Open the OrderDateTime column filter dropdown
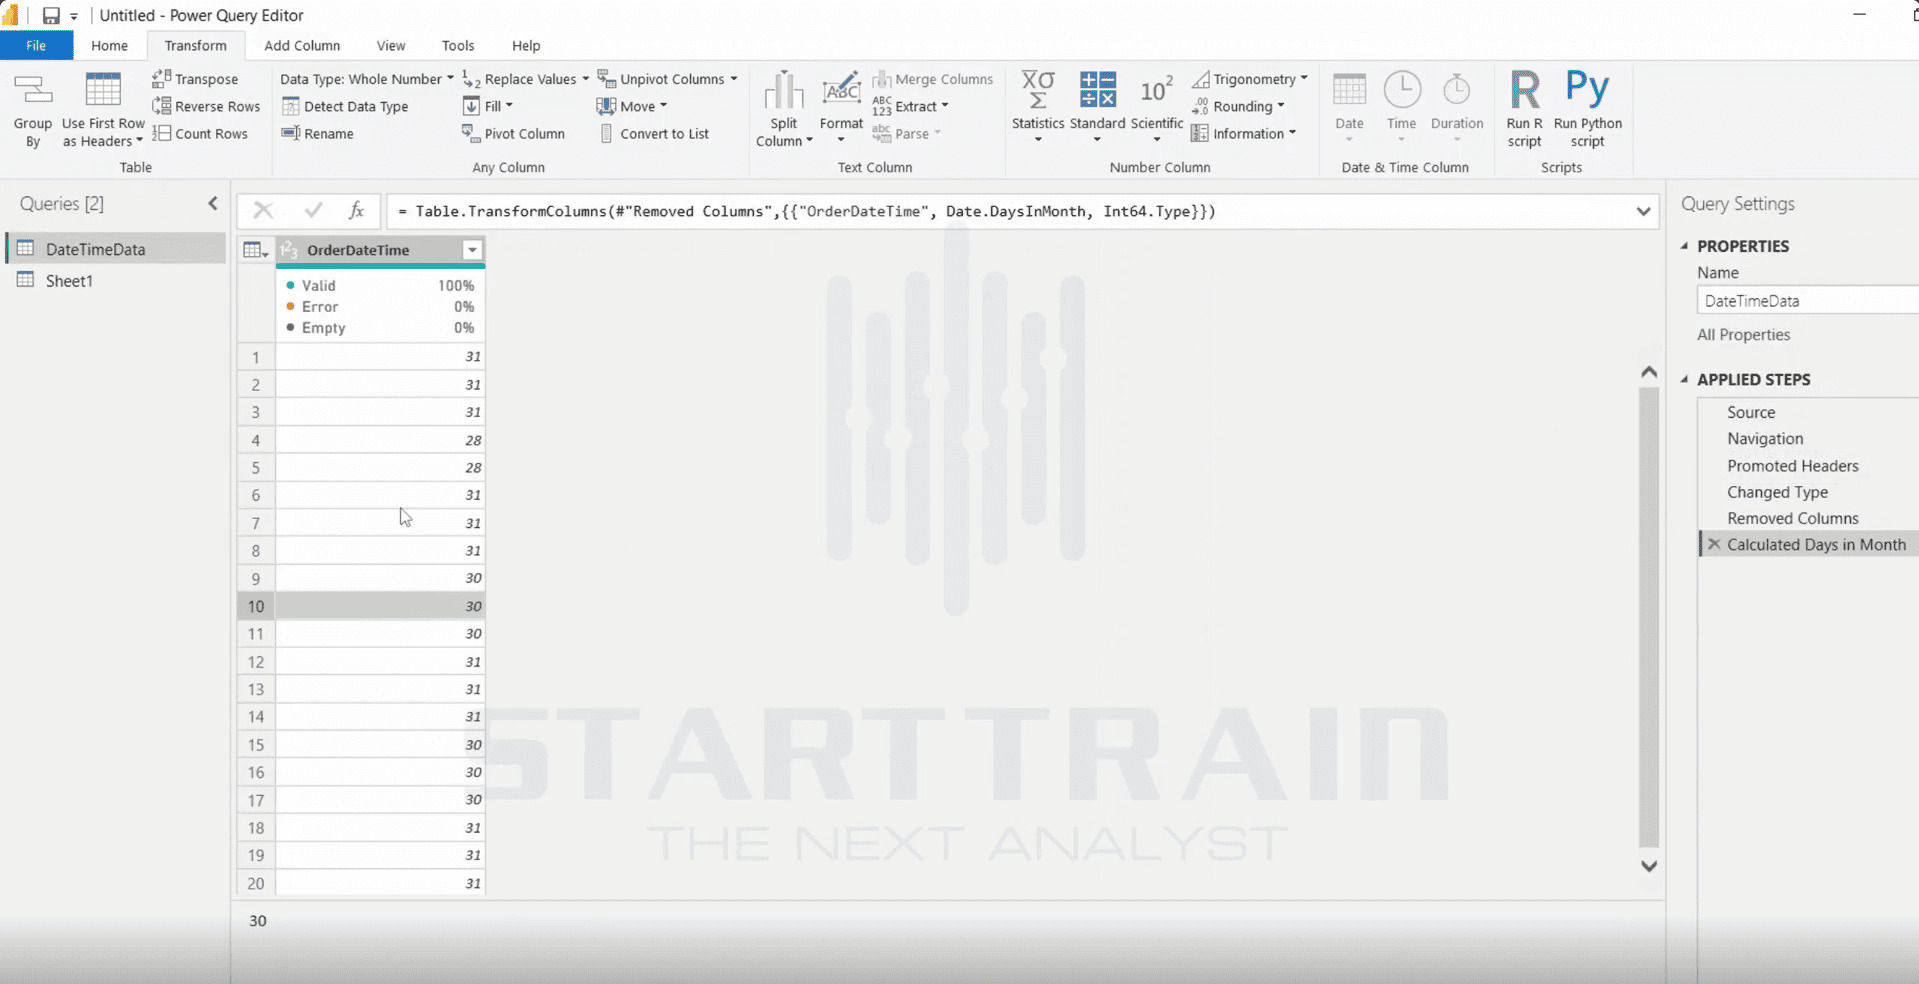This screenshot has height=984, width=1919. point(472,250)
